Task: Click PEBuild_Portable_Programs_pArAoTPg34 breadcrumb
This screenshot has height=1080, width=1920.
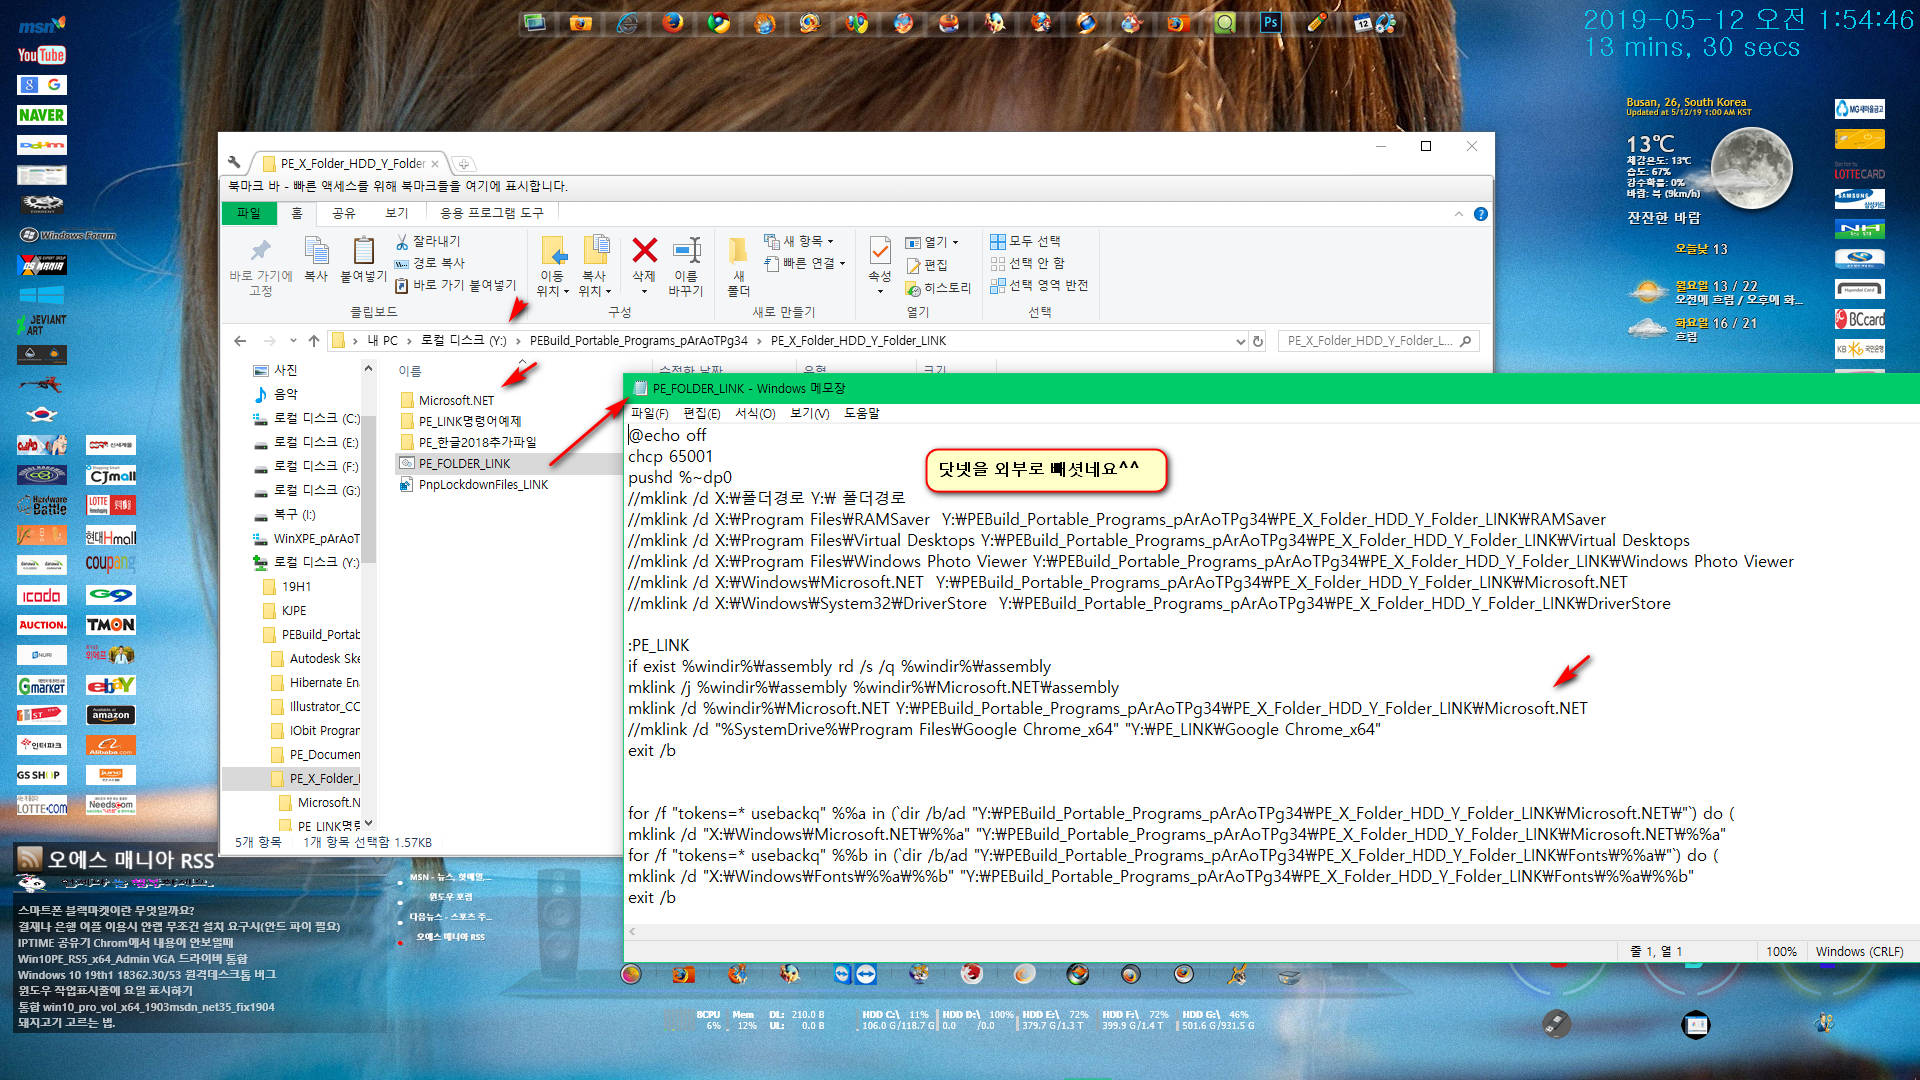Action: click(x=638, y=341)
